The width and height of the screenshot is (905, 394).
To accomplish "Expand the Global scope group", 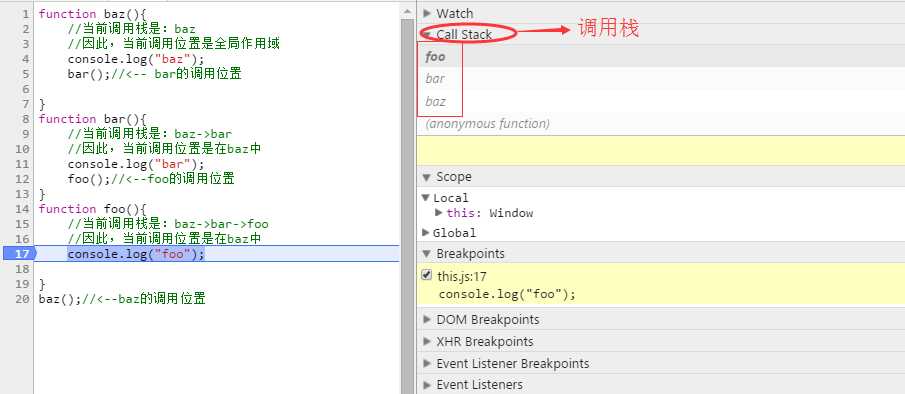I will pyautogui.click(x=426, y=232).
